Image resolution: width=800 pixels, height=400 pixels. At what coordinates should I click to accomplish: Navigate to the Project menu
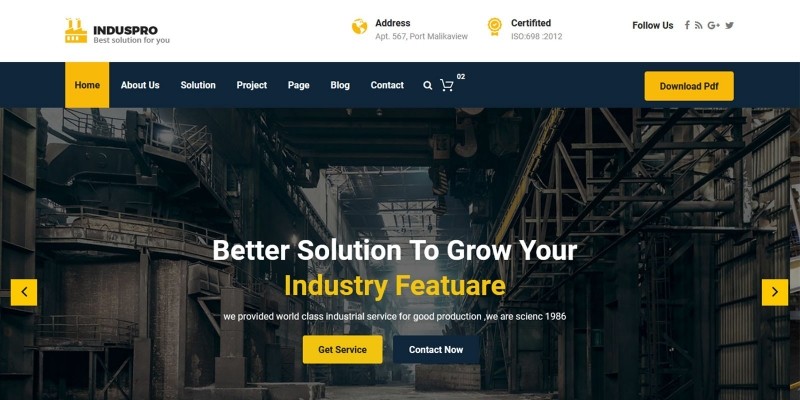pos(252,85)
